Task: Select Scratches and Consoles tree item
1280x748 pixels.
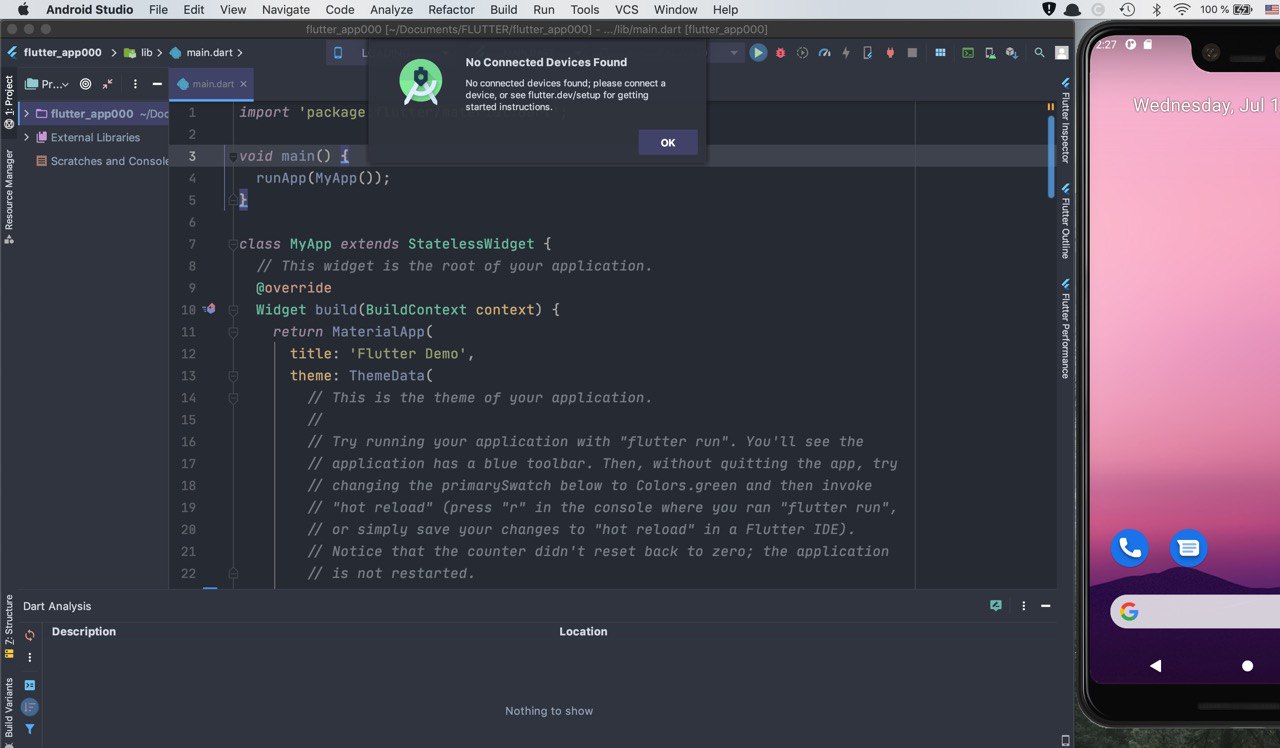Action: click(102, 161)
